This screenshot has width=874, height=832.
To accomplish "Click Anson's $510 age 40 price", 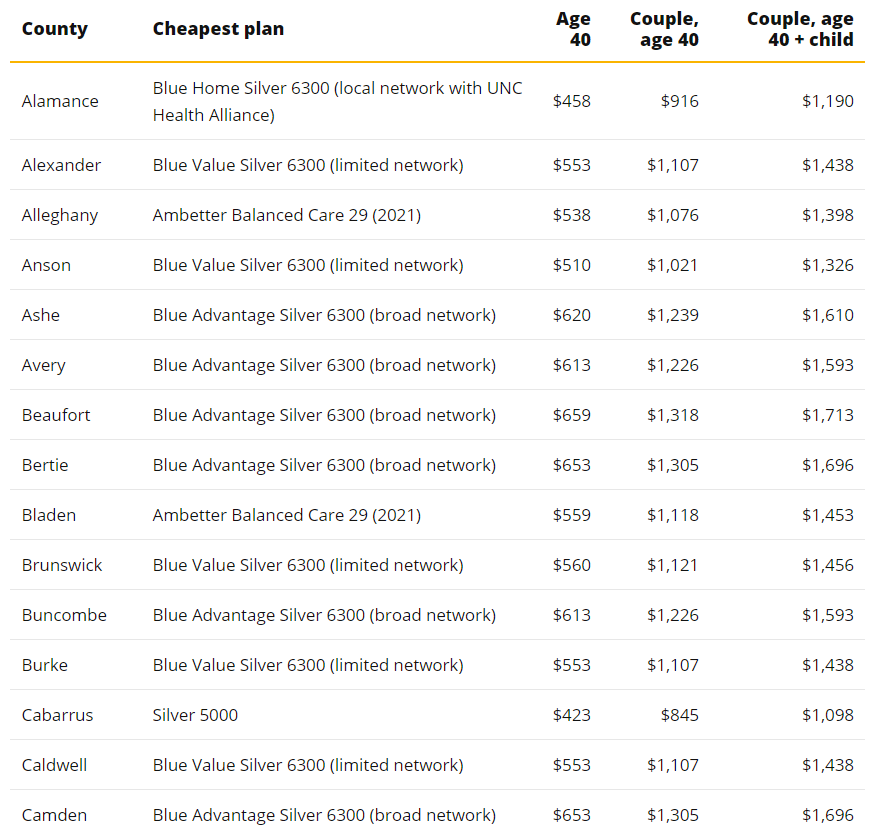I will tap(571, 265).
